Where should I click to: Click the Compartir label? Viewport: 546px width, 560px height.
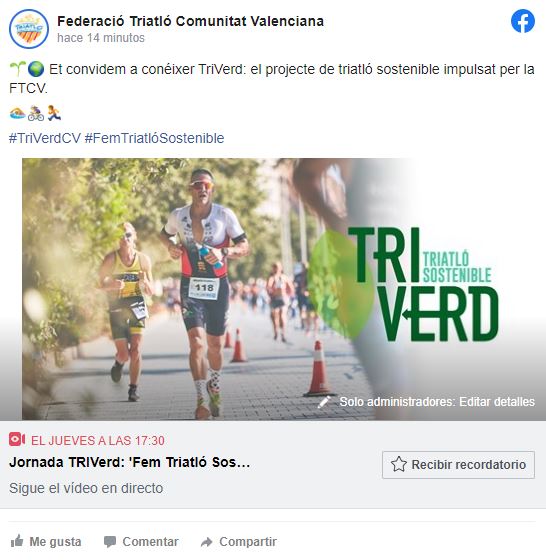pyautogui.click(x=248, y=542)
